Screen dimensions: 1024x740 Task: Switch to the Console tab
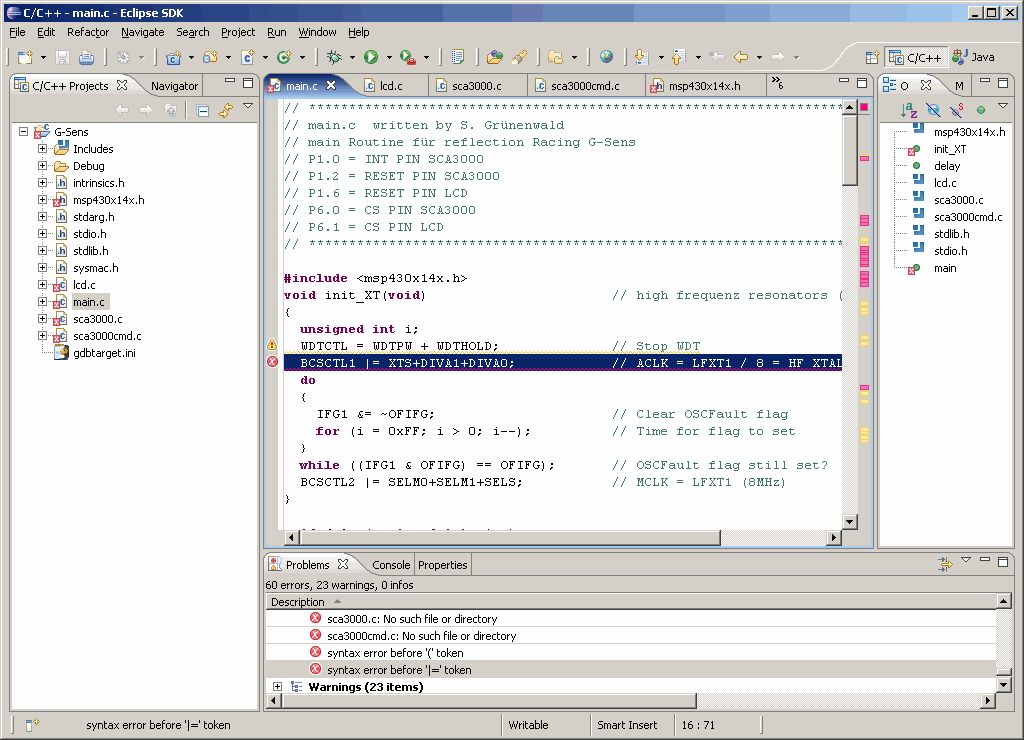(390, 565)
